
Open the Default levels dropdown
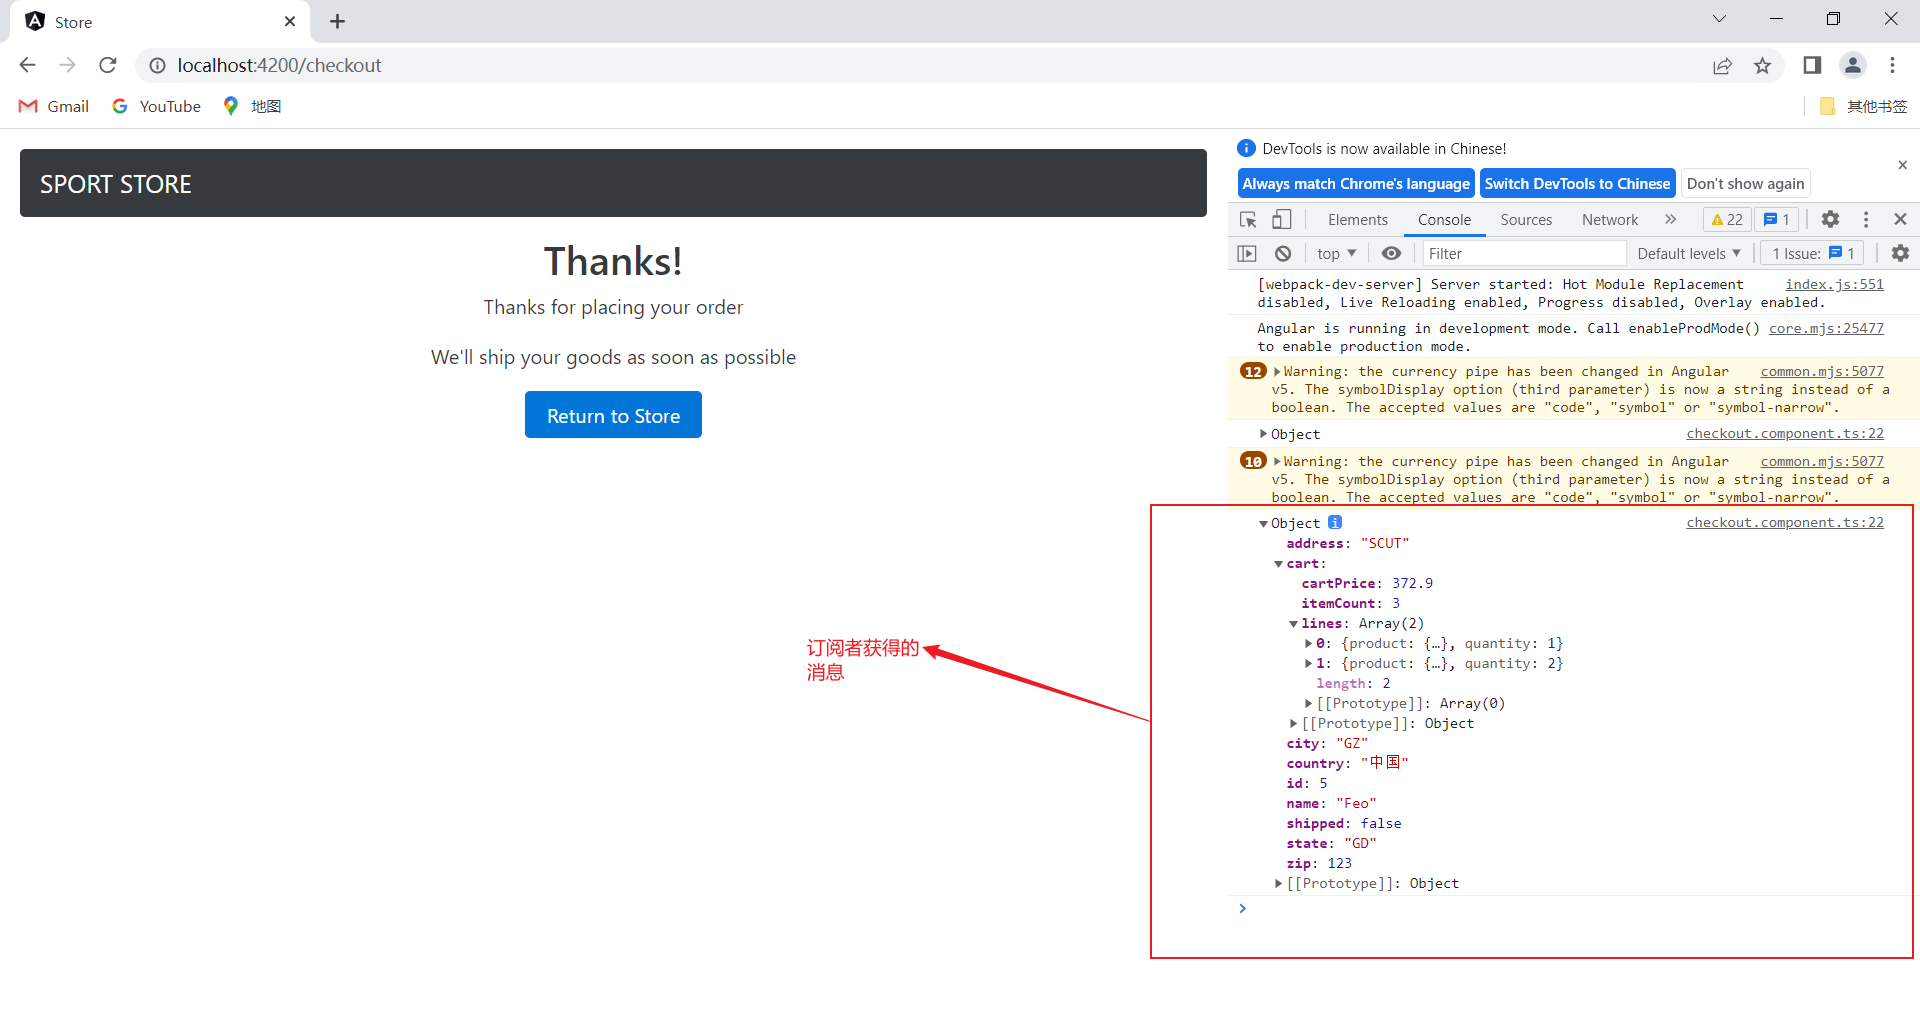[x=1688, y=254]
